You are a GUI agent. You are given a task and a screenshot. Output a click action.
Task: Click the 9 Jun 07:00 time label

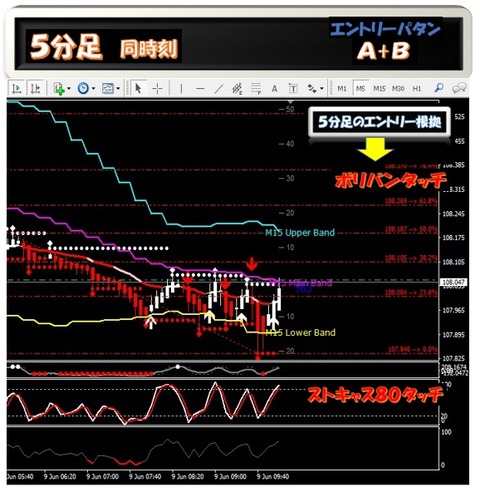[103, 477]
